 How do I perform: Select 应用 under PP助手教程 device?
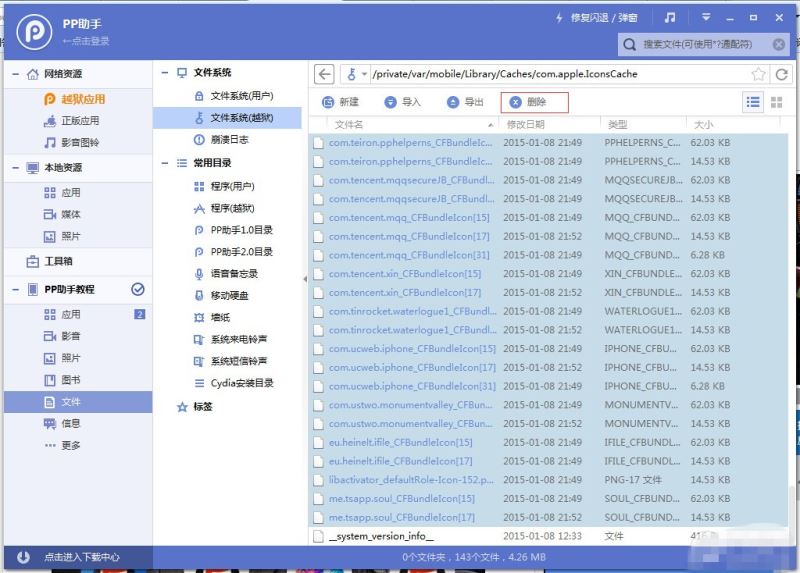[62, 314]
